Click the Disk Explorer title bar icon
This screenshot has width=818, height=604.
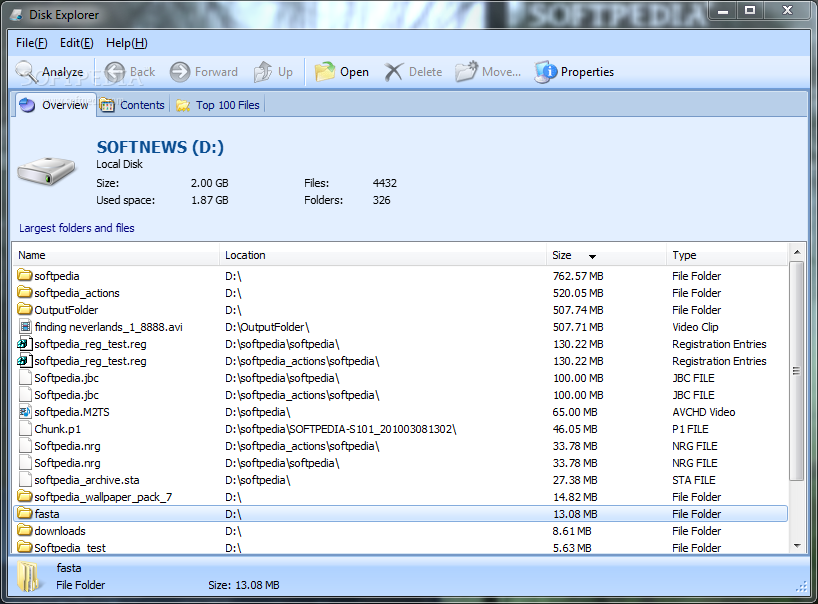[17, 15]
